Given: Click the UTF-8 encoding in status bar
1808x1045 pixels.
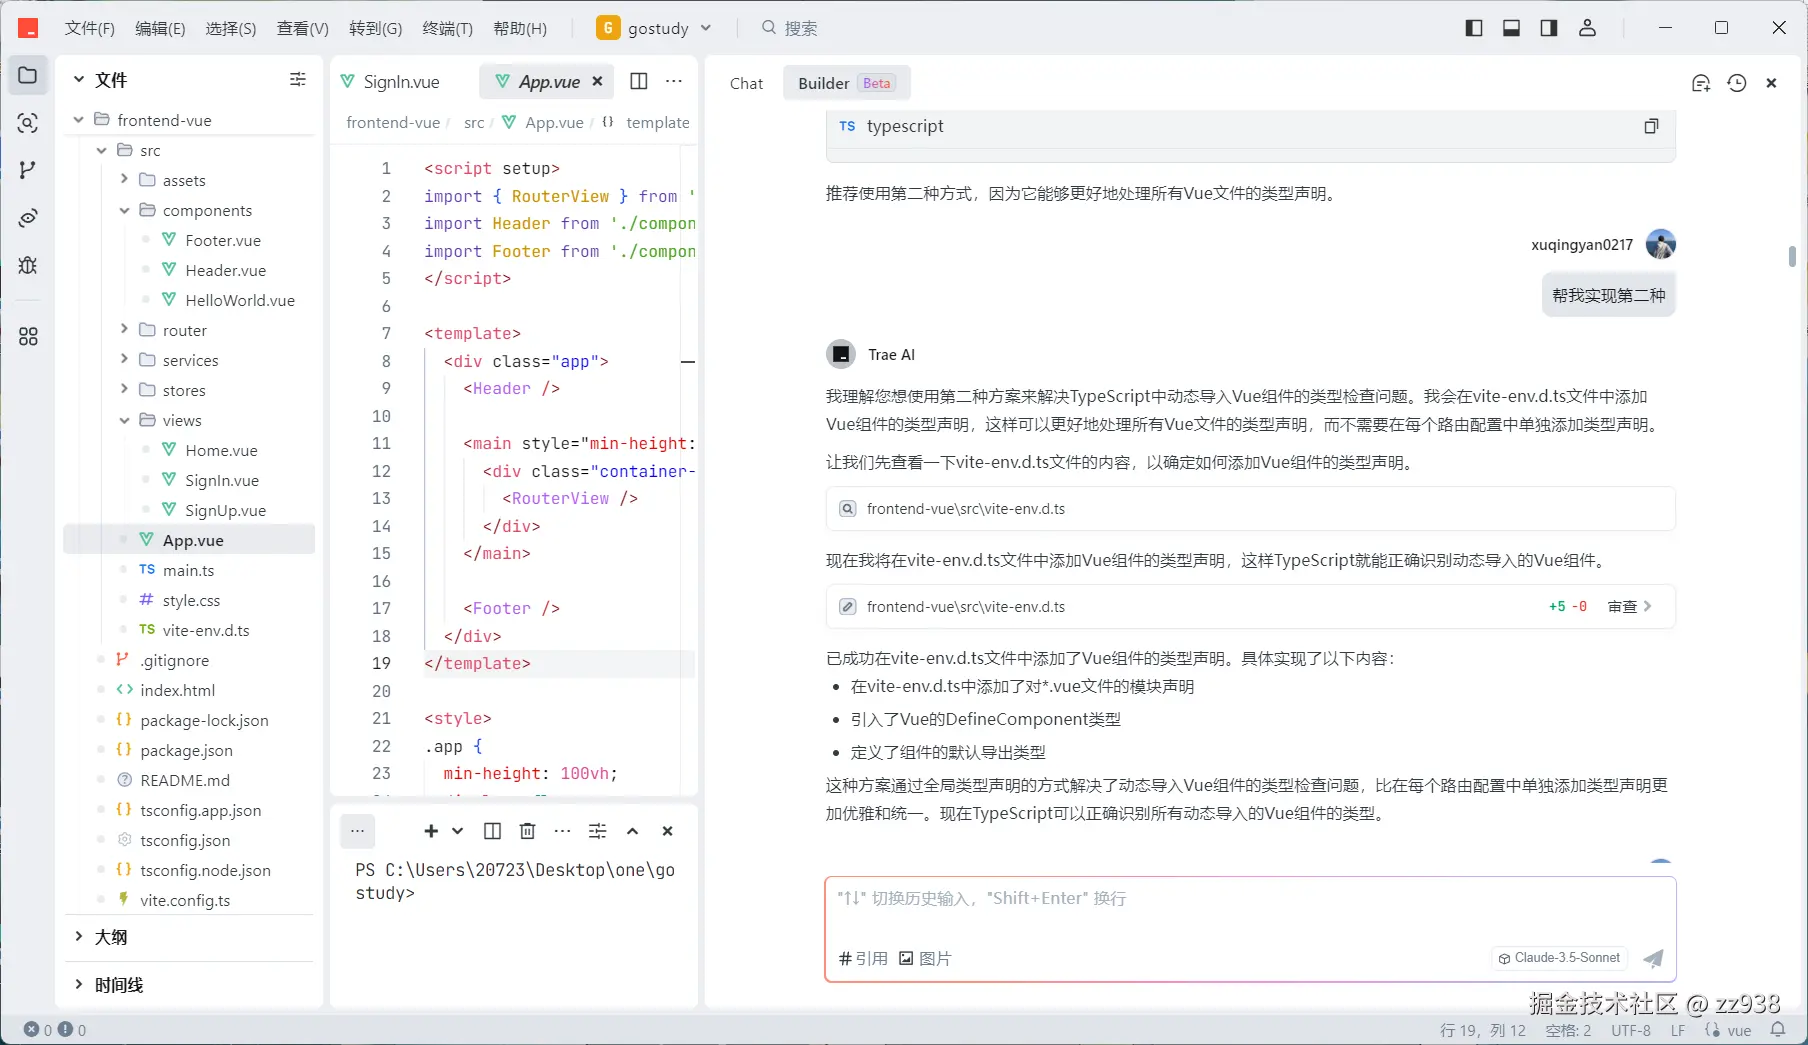Looking at the screenshot, I should click(x=1631, y=1030).
